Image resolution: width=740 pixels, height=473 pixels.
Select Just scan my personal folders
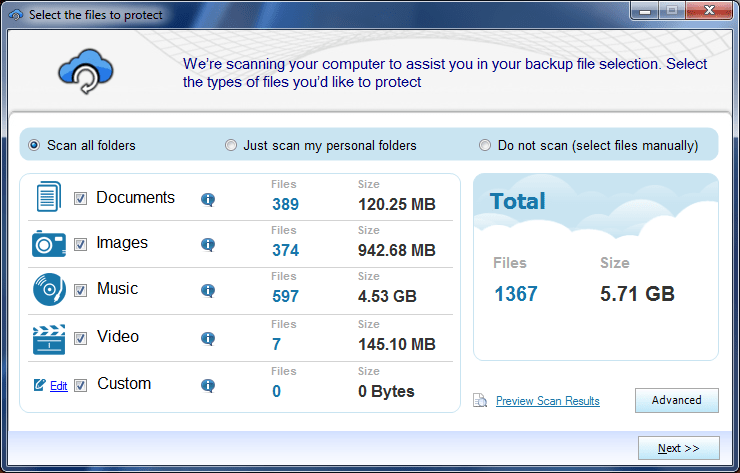point(232,145)
